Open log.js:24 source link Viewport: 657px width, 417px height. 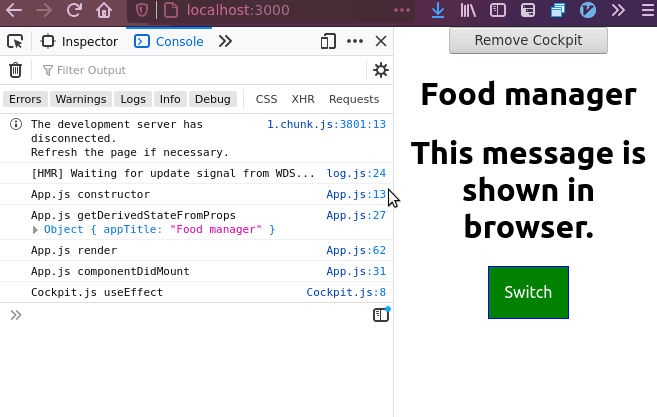(356, 174)
